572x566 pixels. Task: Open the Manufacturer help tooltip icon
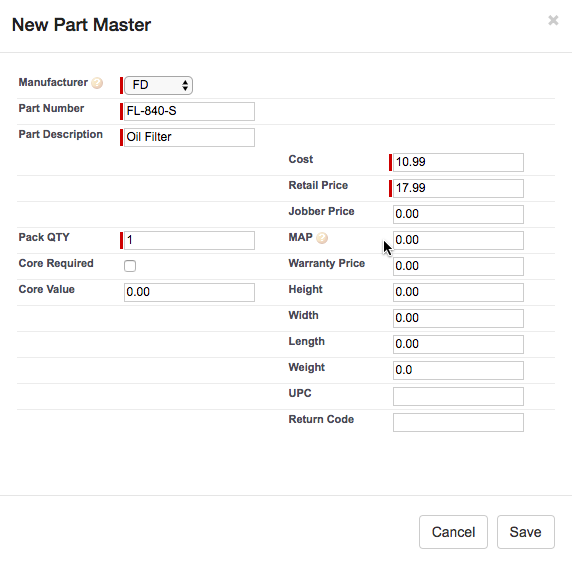click(97, 83)
